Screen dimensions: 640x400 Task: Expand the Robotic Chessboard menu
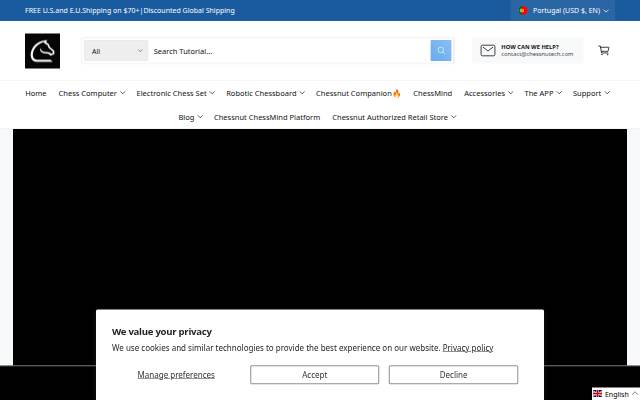click(x=265, y=93)
